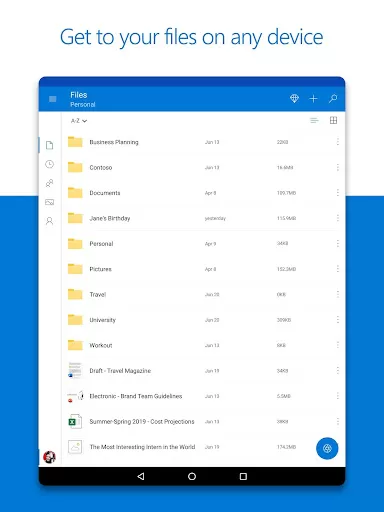Open more options for Pictures
Screen dimensions: 384x512
(338, 269)
